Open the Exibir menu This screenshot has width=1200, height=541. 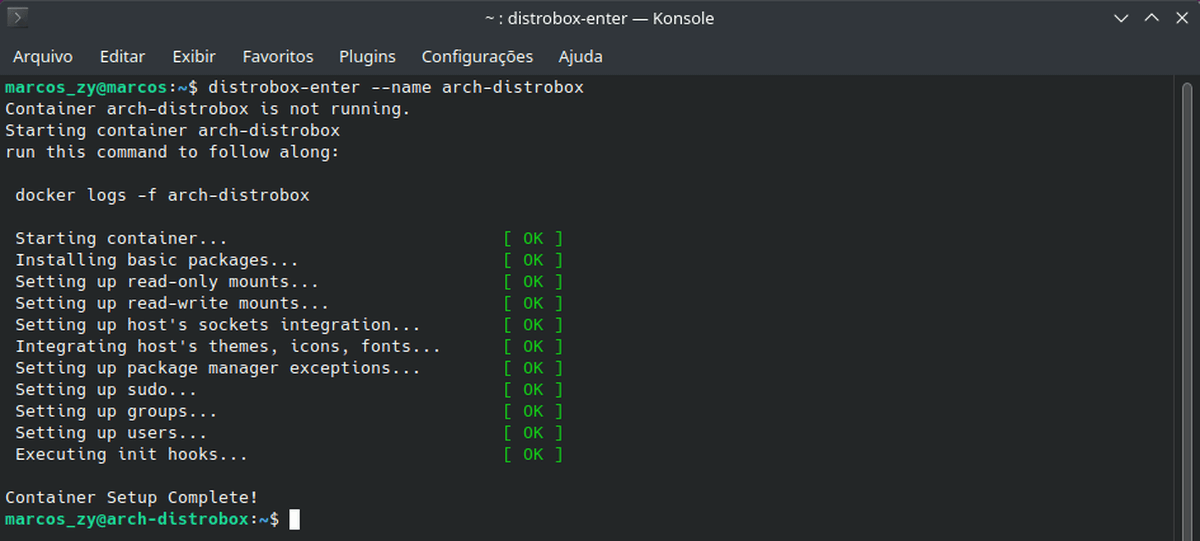(x=194, y=57)
